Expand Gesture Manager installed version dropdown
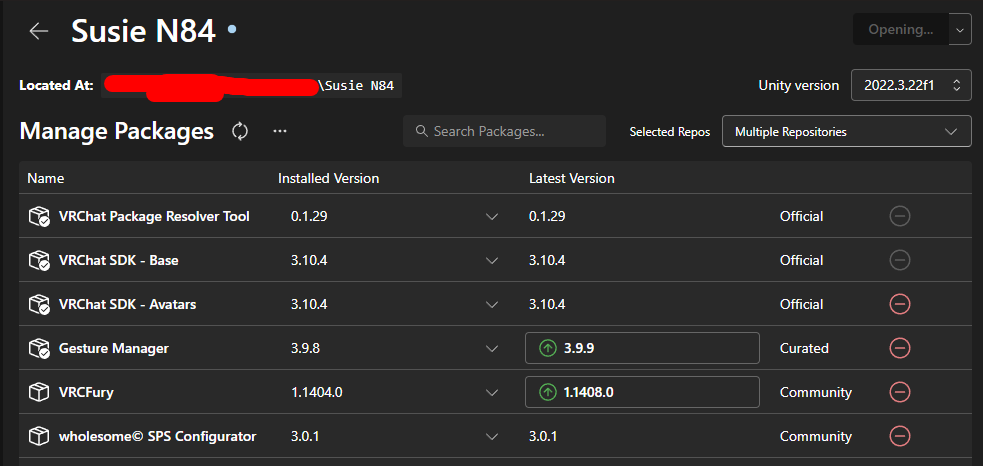Viewport: 983px width, 466px height. [492, 348]
